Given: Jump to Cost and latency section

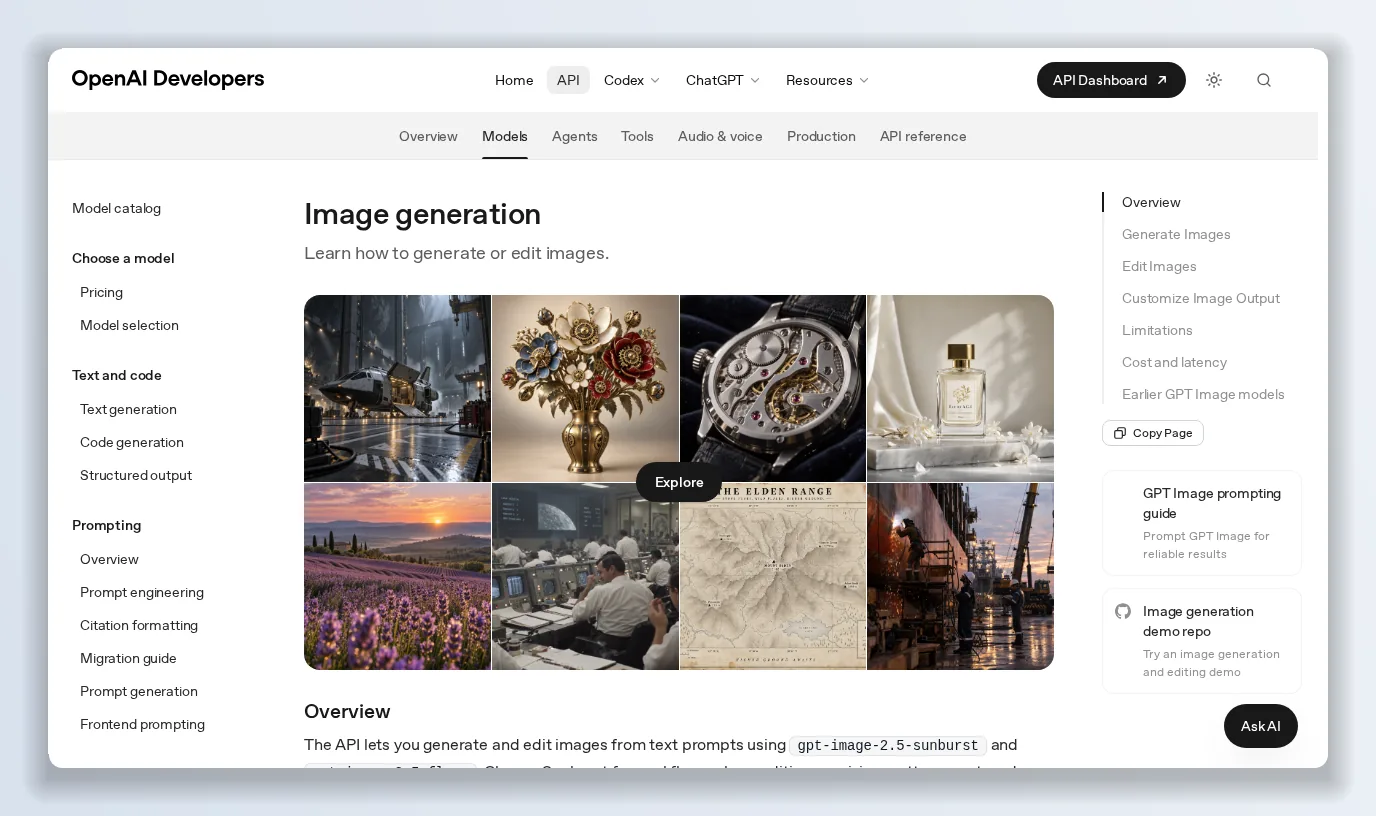Looking at the screenshot, I should pos(1174,362).
